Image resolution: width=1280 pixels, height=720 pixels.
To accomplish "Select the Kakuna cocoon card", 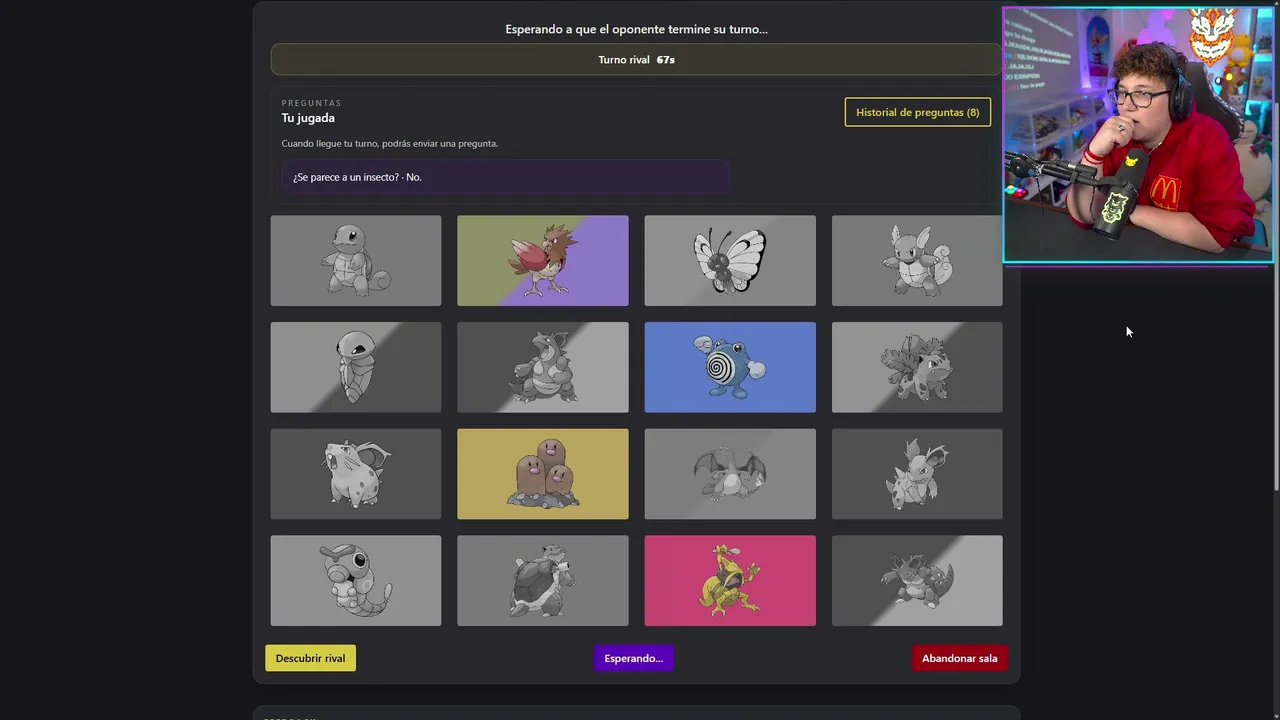I will point(355,367).
